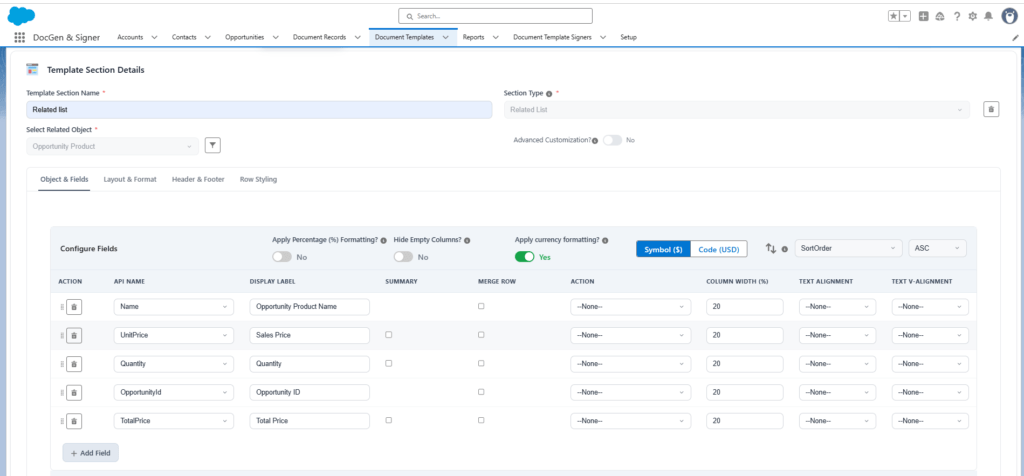Delete the Quantity field row
The image size is (1024, 476).
pos(74,364)
